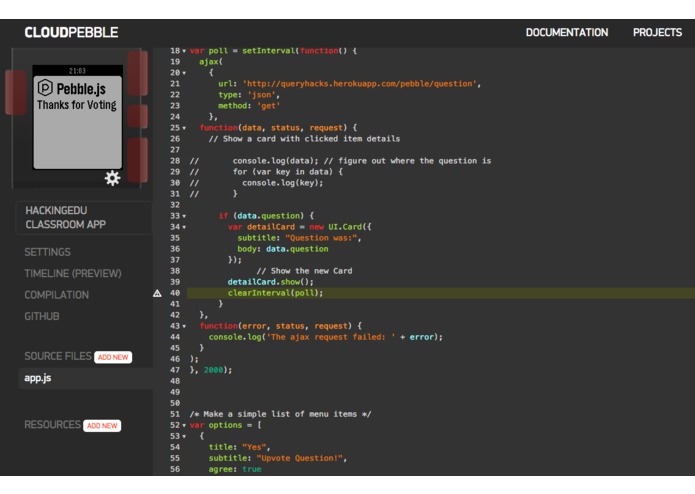Click the 'Question was:' subtitle string

pyautogui.click(x=321, y=238)
